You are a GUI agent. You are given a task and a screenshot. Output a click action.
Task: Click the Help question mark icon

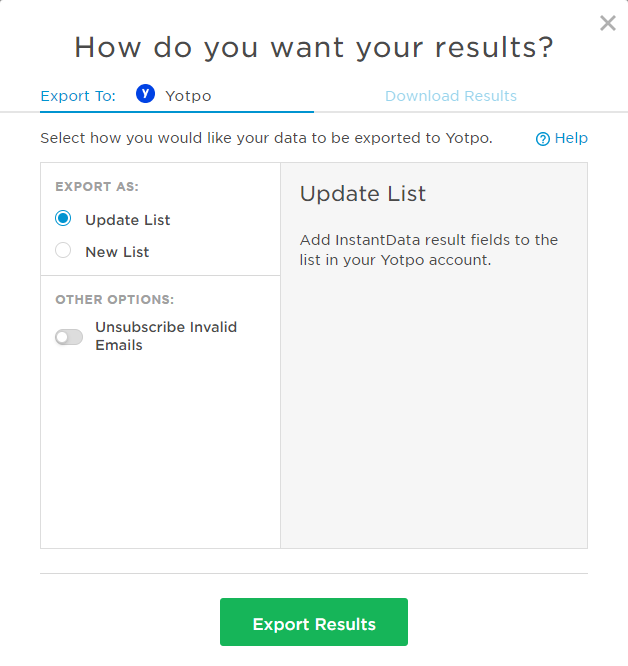543,139
